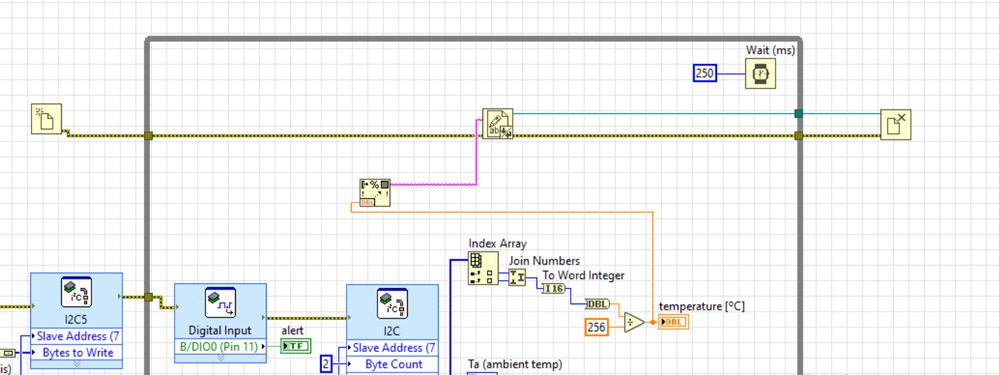Click the 256 divisor constant
This screenshot has width=999, height=375.
pos(597,328)
